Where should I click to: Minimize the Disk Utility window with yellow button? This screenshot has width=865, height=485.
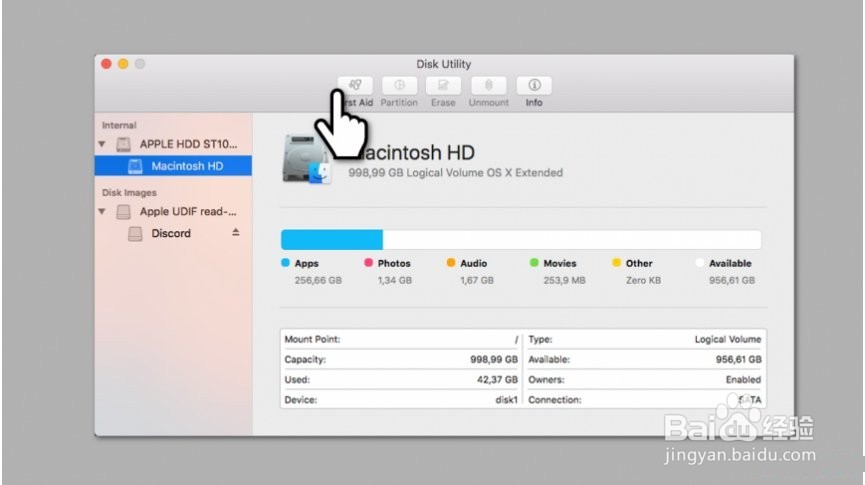[x=123, y=64]
